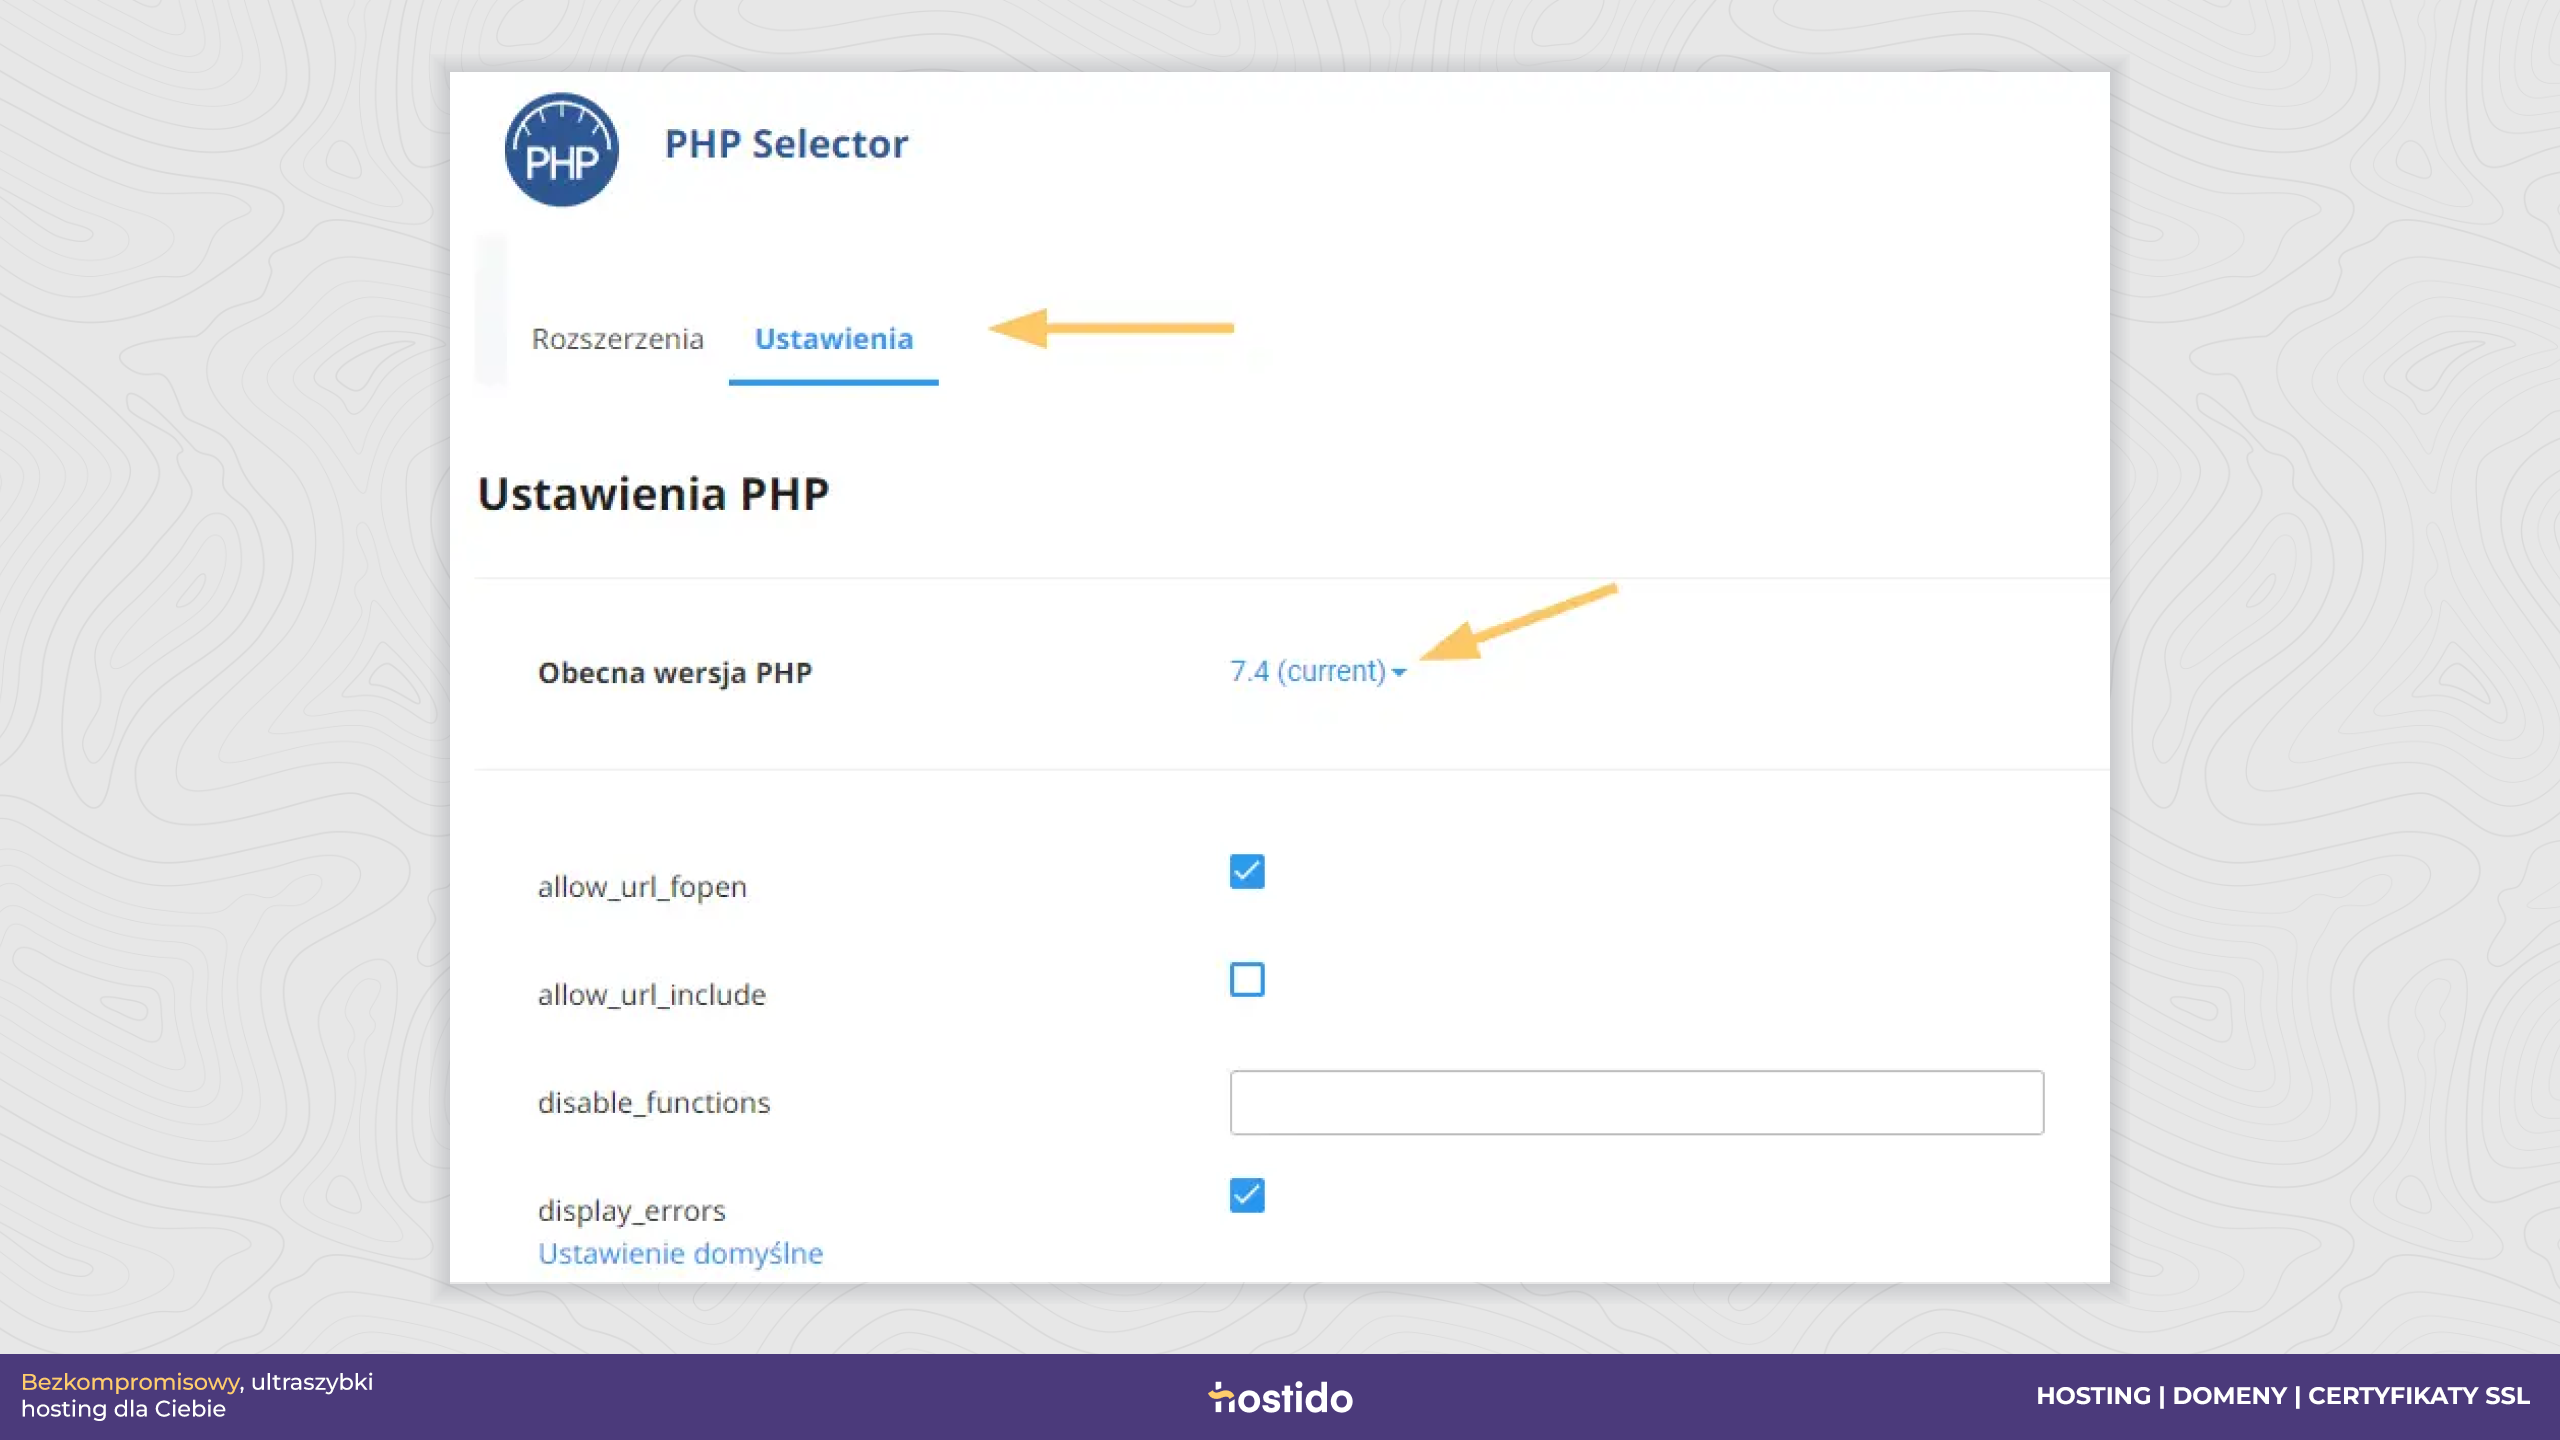Click the Ustawienie domyślne link
Screen dimensions: 2560x1440
[680, 1253]
